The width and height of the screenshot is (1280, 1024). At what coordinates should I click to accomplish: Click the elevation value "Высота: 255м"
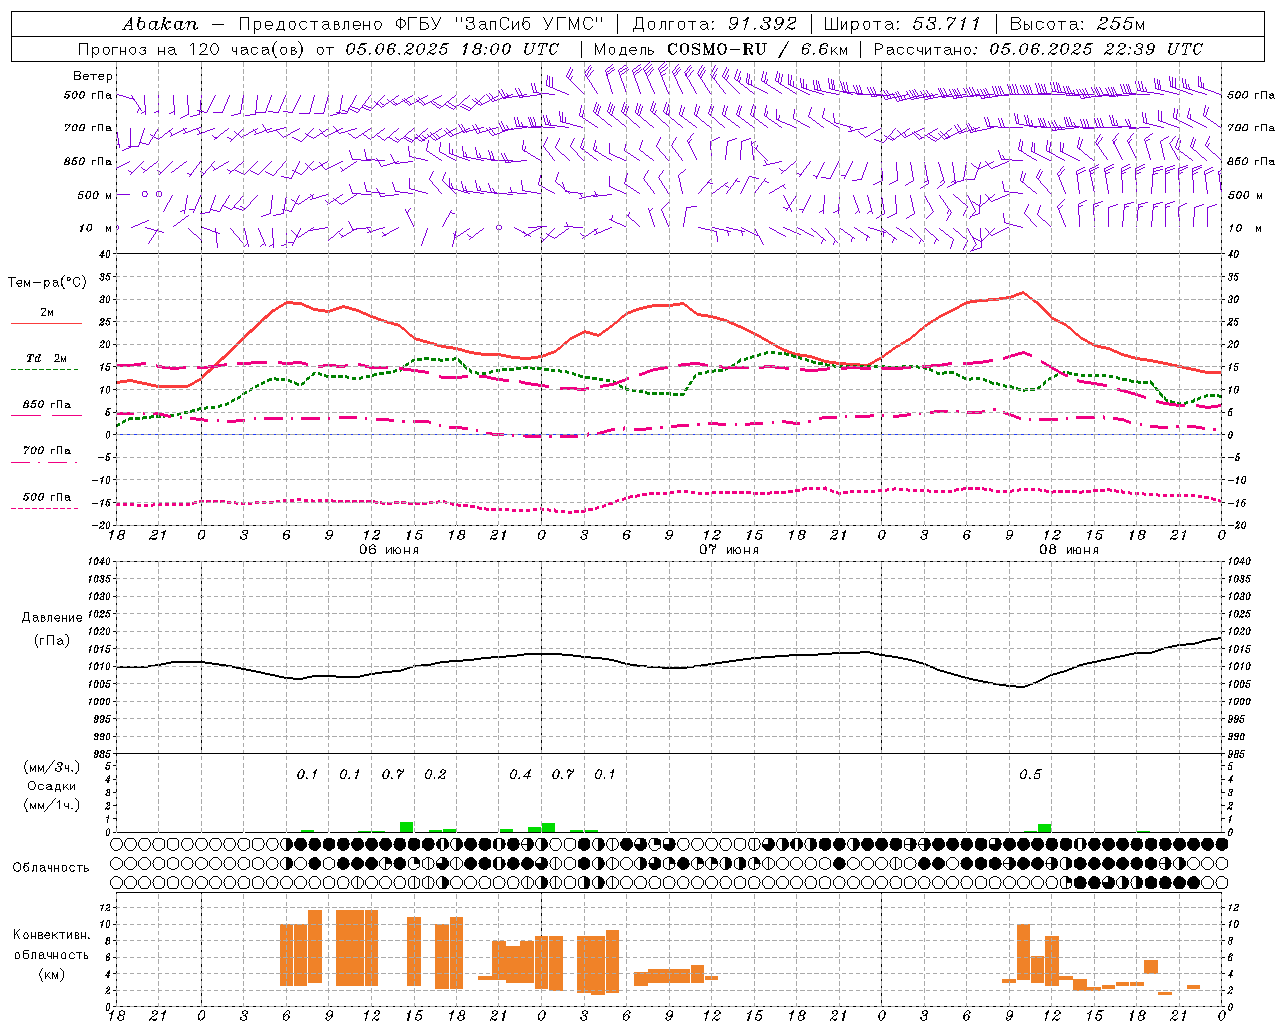pyautogui.click(x=1077, y=24)
